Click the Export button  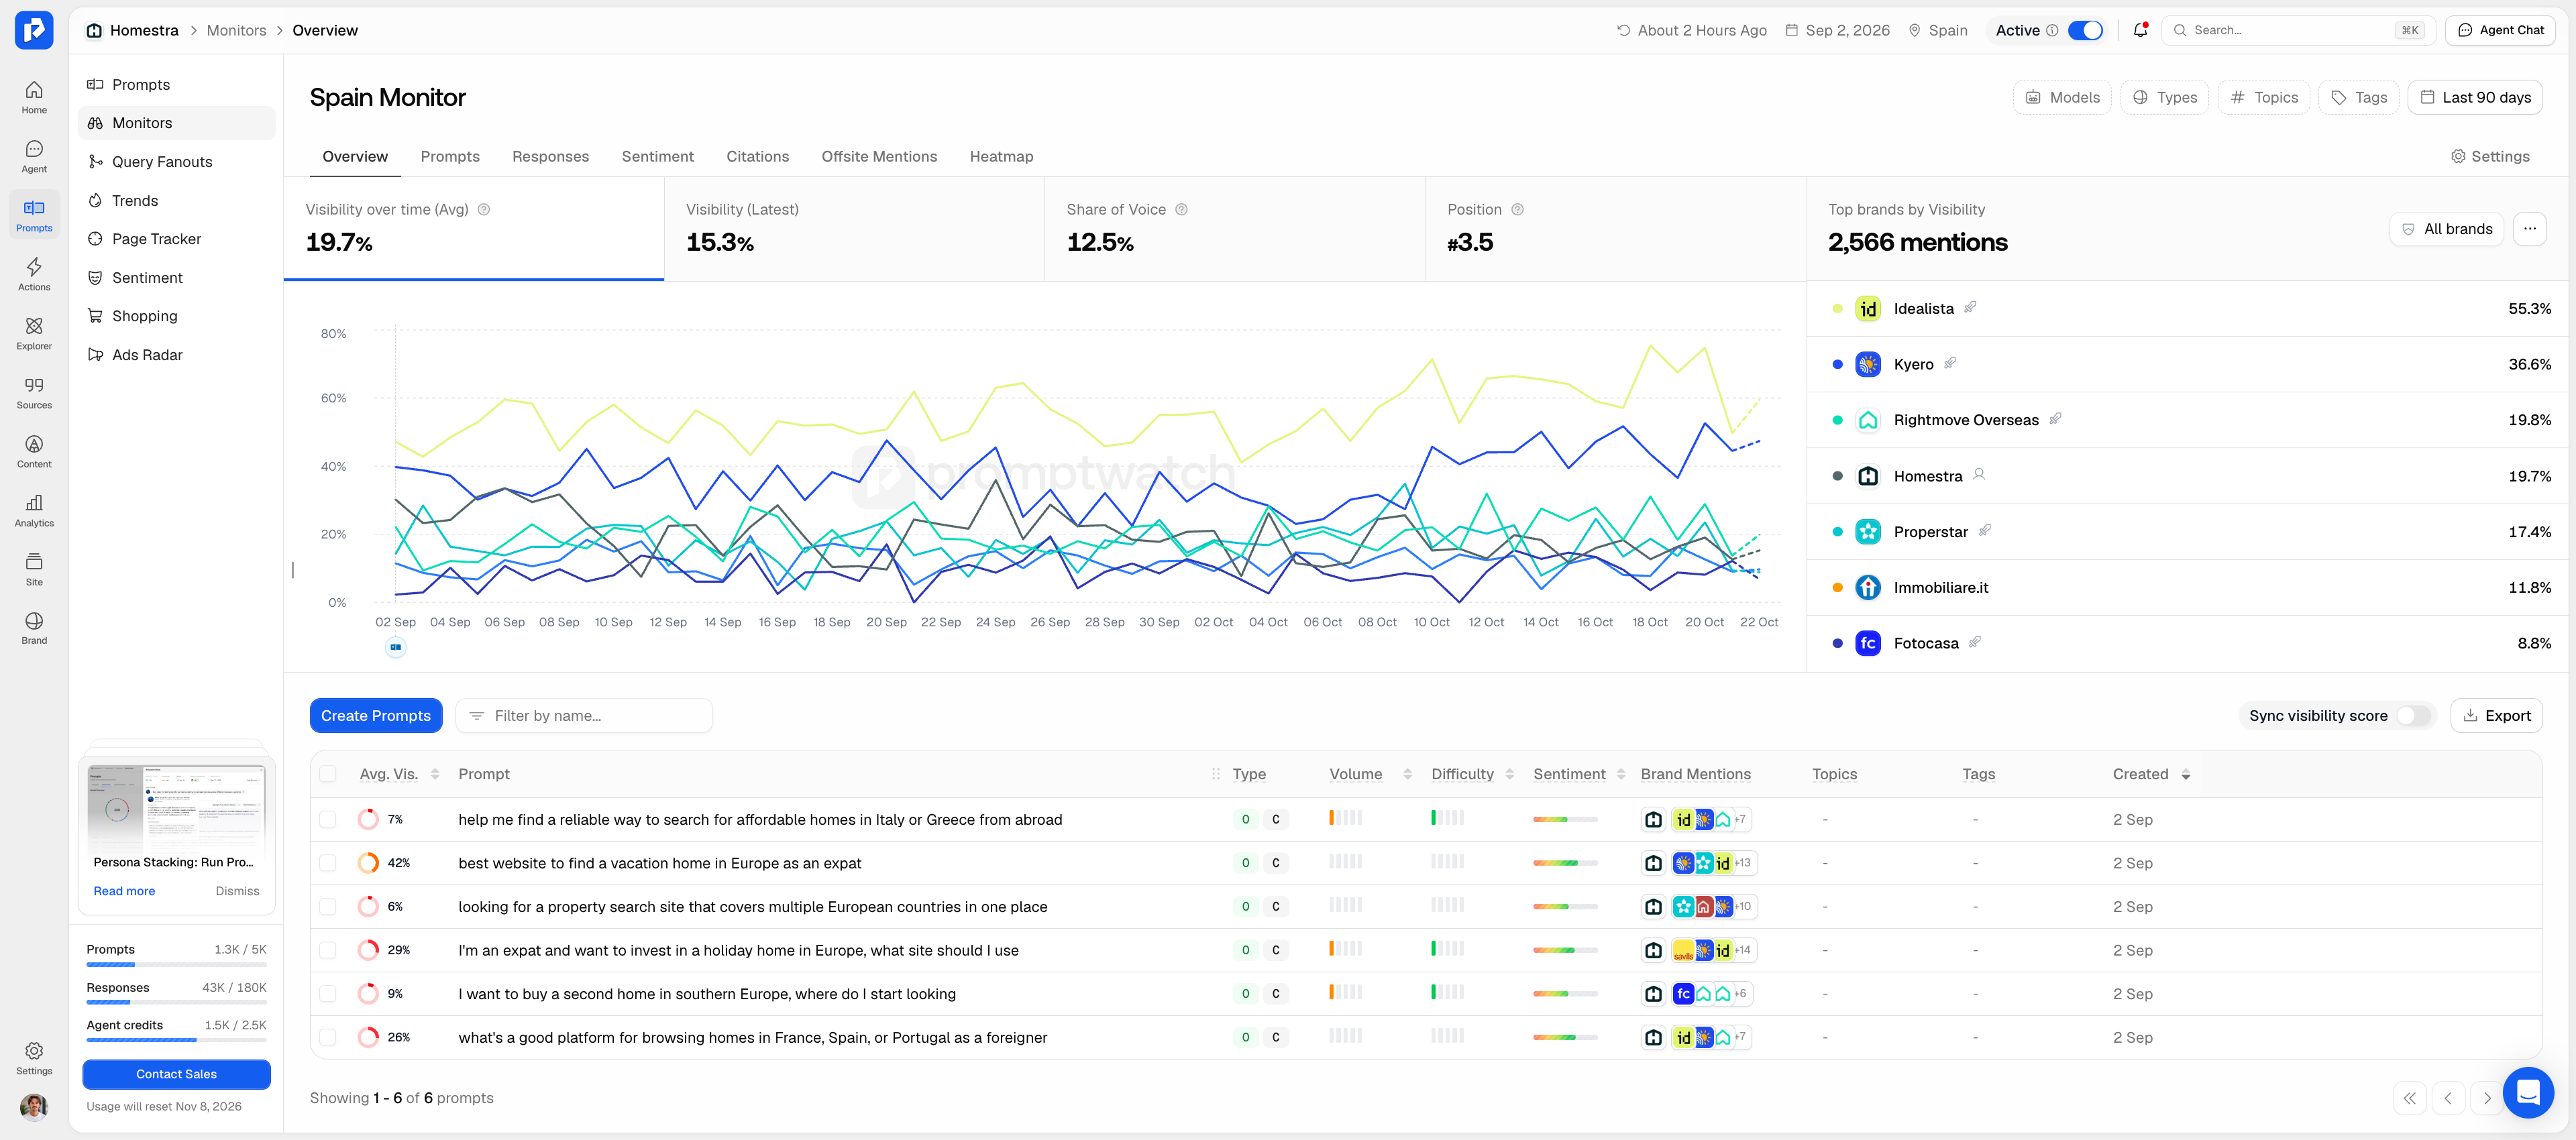[x=2496, y=716]
